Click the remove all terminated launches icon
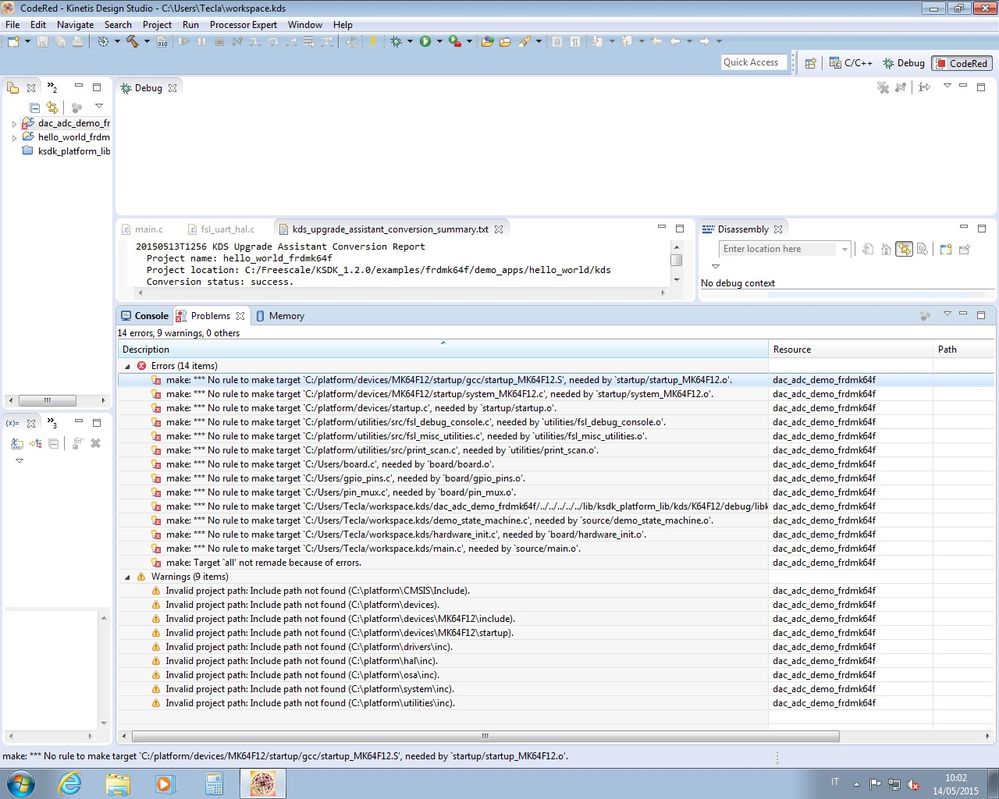Screen dimensions: 999x799 coord(882,87)
